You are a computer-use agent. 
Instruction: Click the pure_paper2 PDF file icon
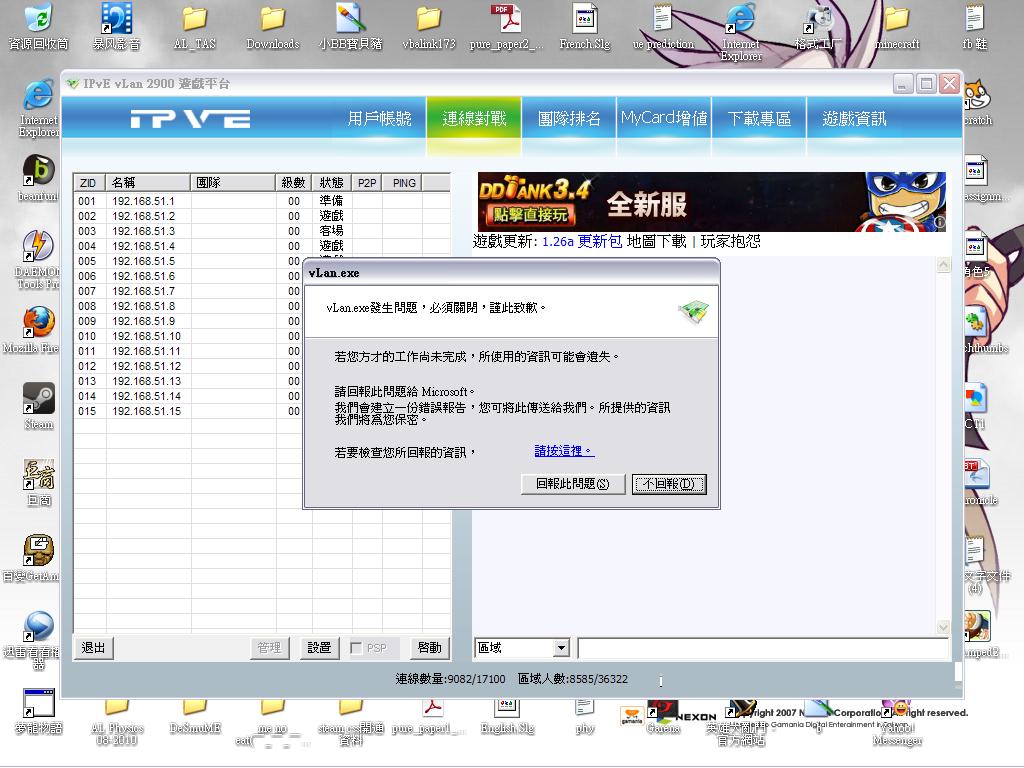coord(506,19)
